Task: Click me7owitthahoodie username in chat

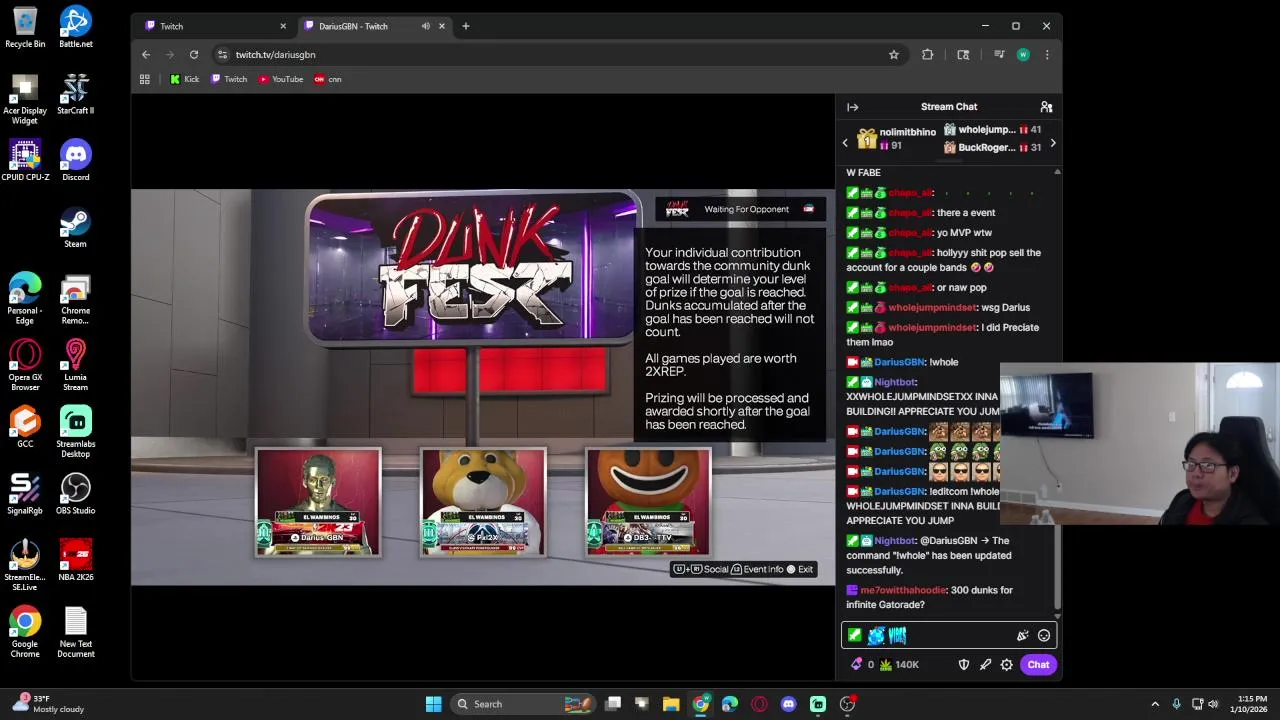Action: pos(903,590)
